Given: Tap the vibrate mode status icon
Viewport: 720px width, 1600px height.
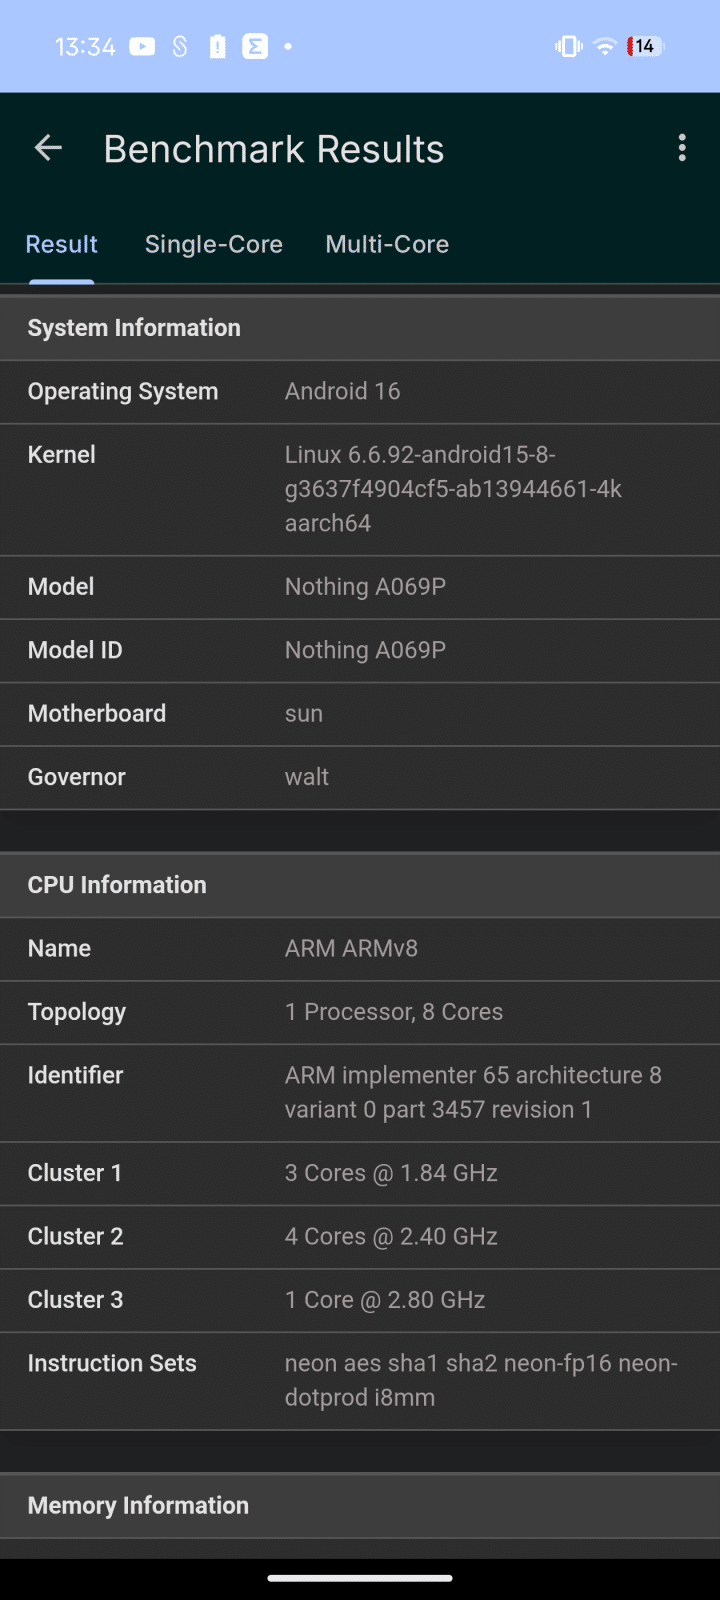Looking at the screenshot, I should tap(568, 46).
